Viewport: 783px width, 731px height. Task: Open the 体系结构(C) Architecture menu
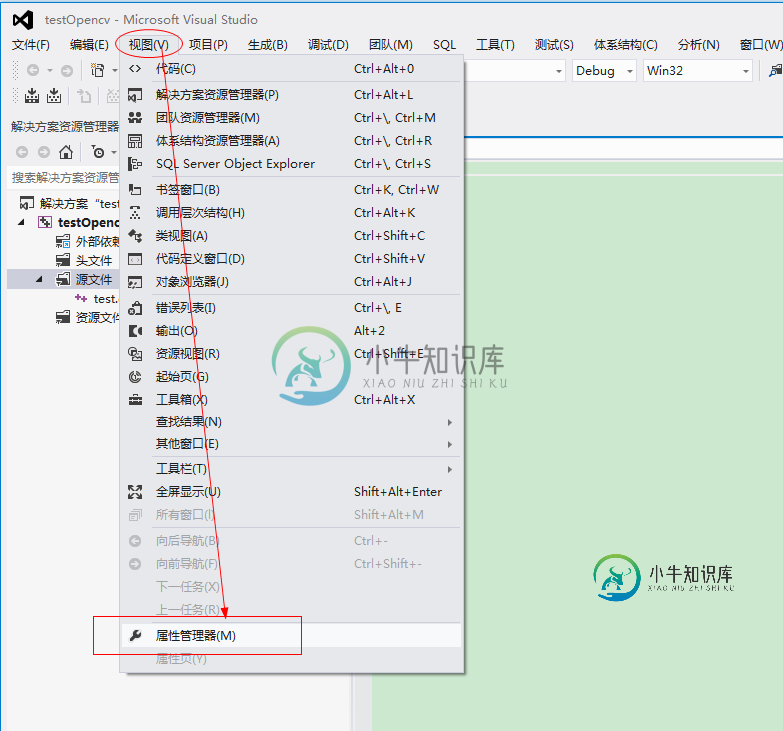625,45
